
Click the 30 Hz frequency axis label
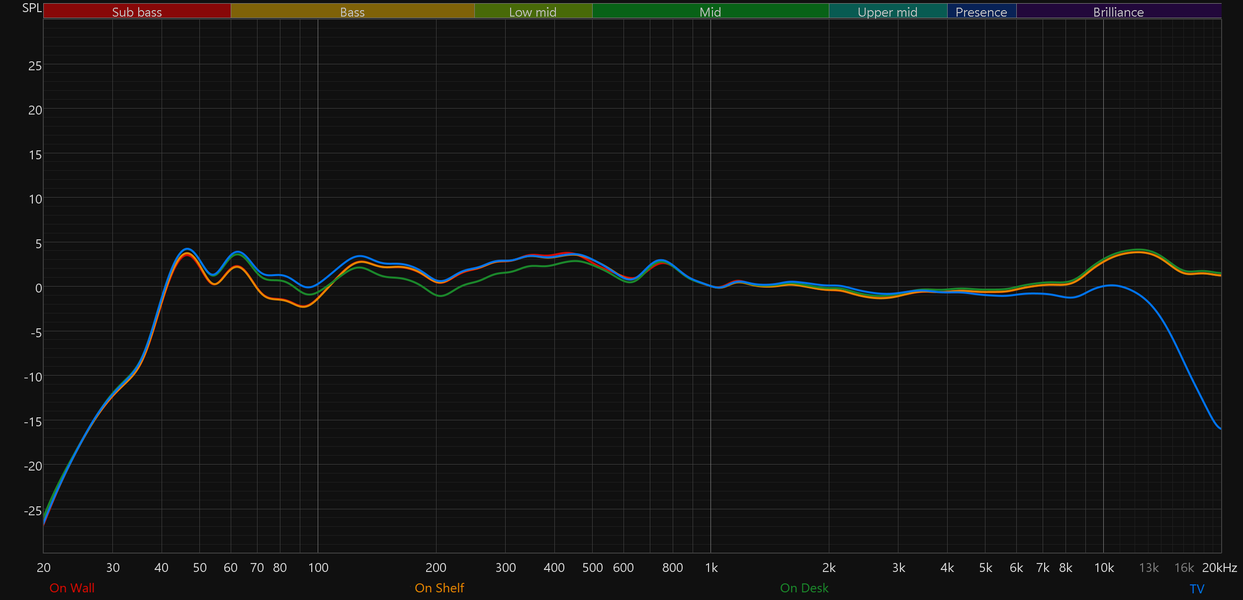(x=113, y=568)
